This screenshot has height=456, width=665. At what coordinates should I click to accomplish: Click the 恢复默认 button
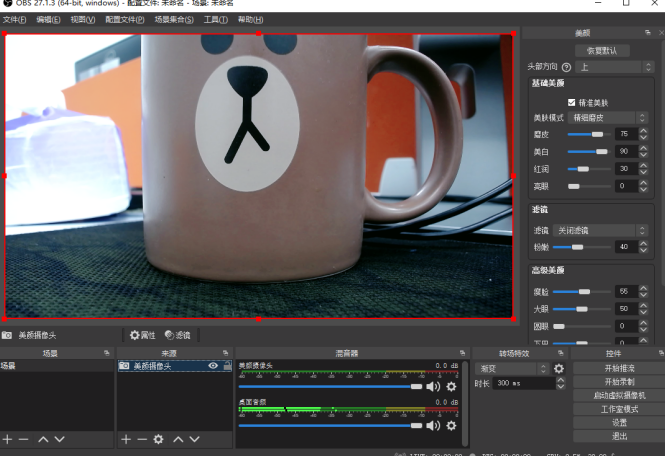(x=602, y=51)
